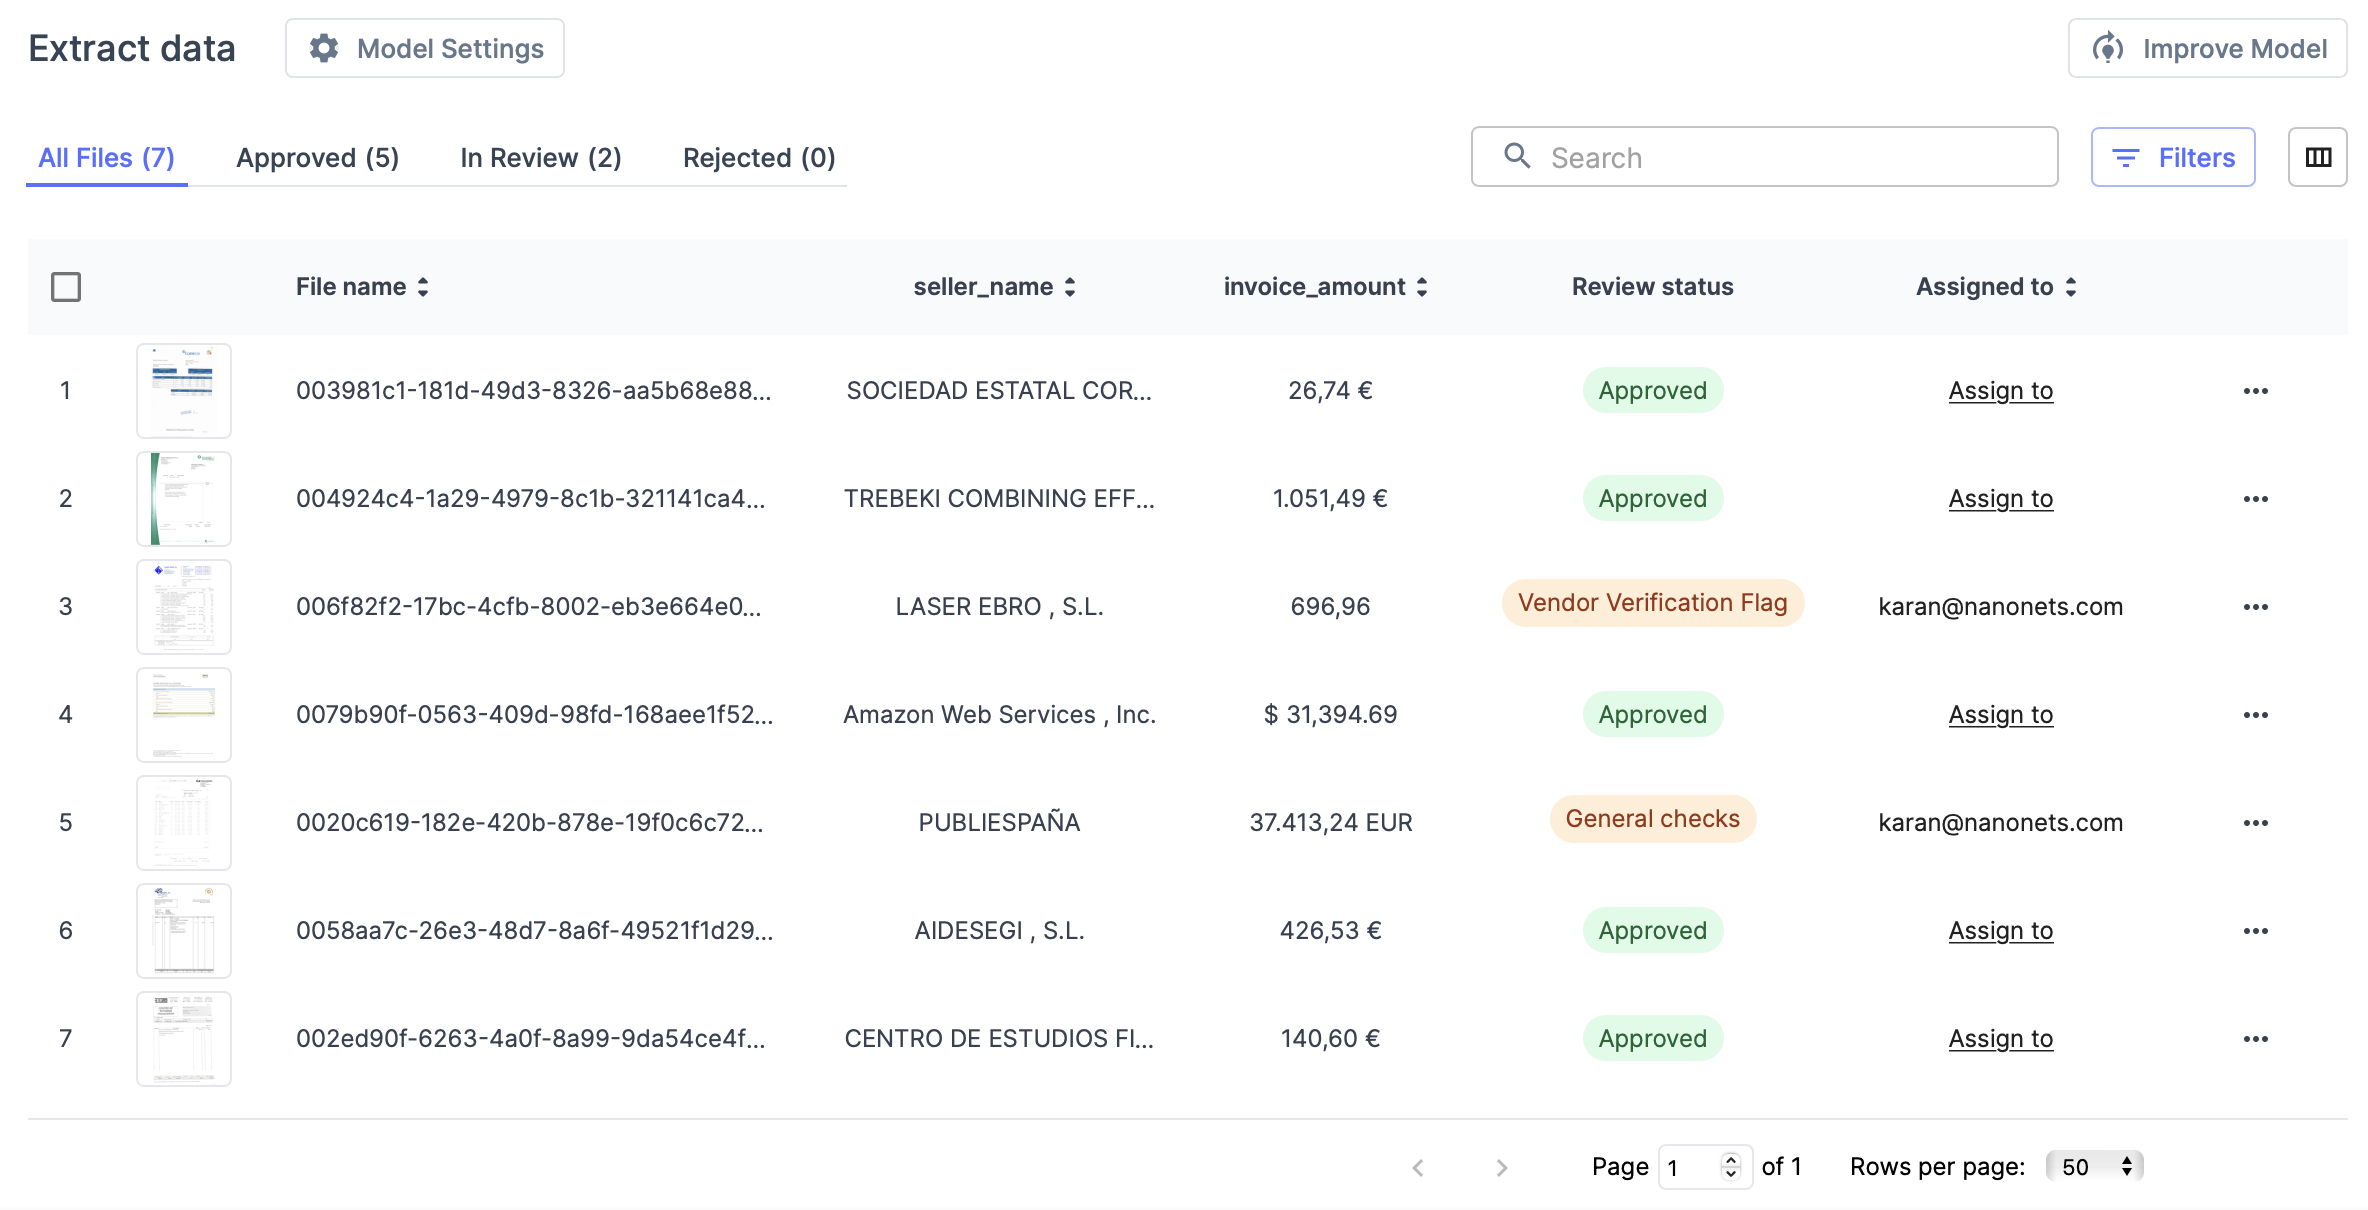Open the Filters panel
Screen dimensions: 2368x1210
click(x=2172, y=157)
